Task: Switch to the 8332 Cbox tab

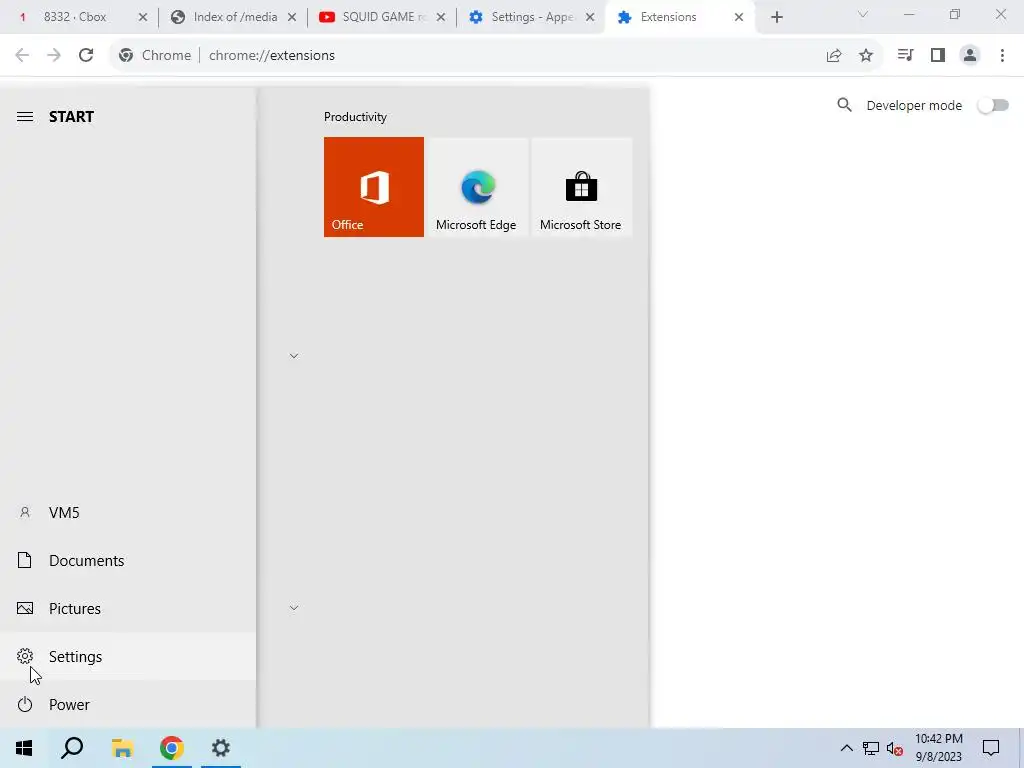Action: click(80, 17)
